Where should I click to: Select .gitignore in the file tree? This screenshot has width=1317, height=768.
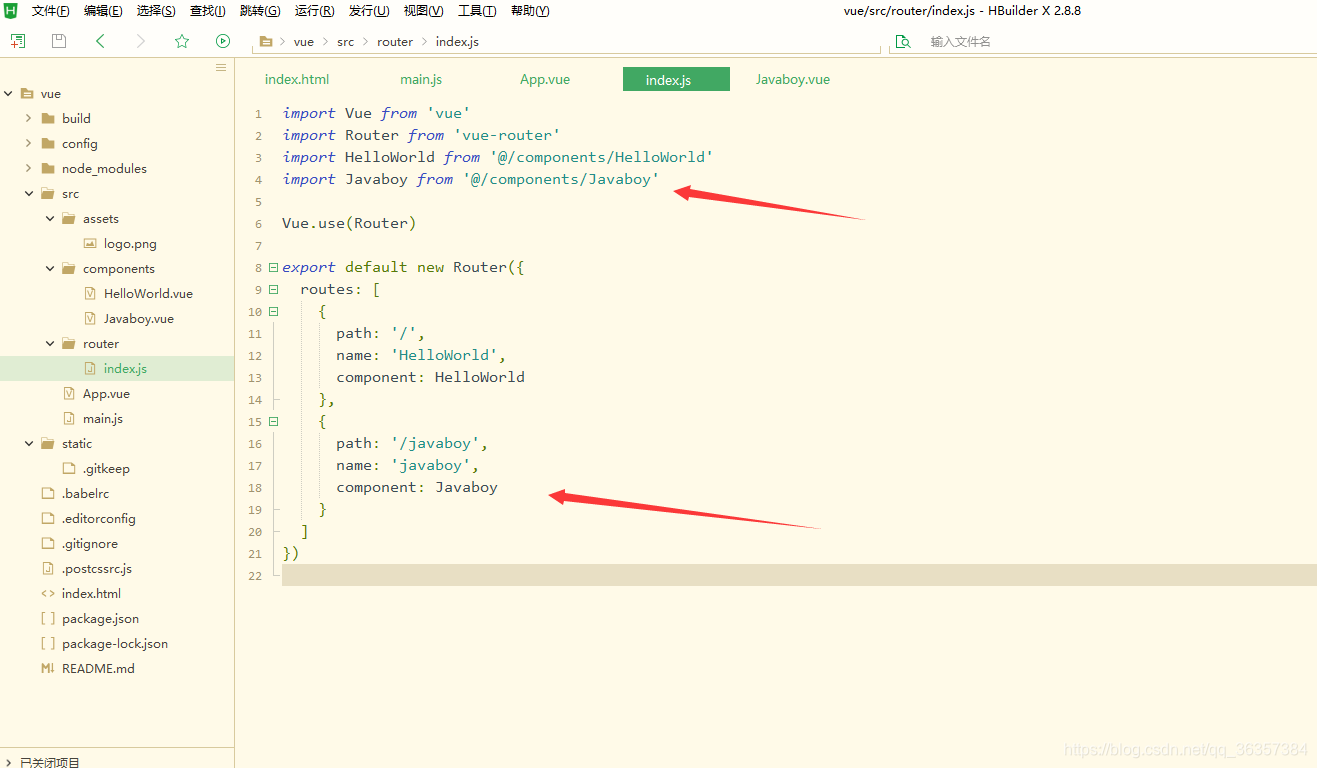(90, 543)
